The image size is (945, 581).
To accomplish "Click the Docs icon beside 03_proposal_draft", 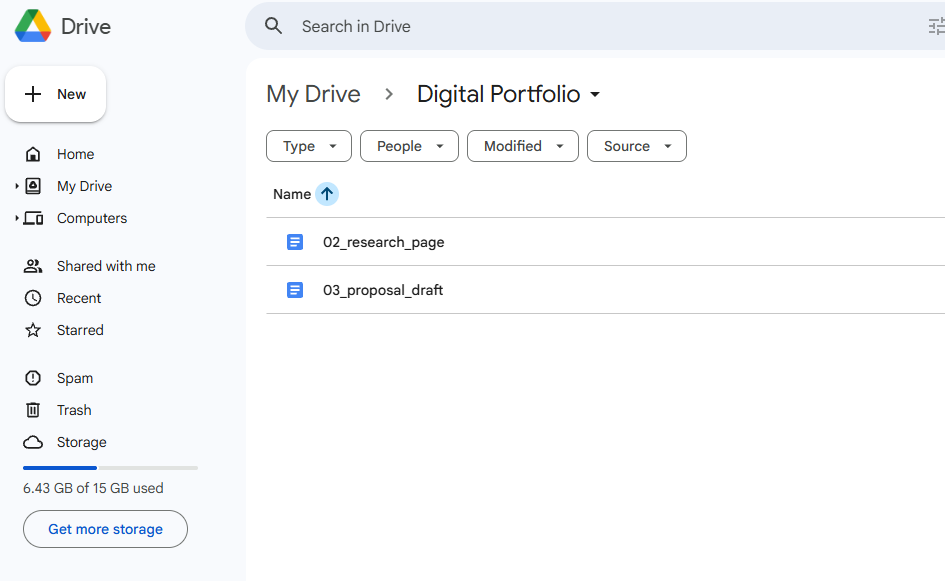I will tap(295, 290).
